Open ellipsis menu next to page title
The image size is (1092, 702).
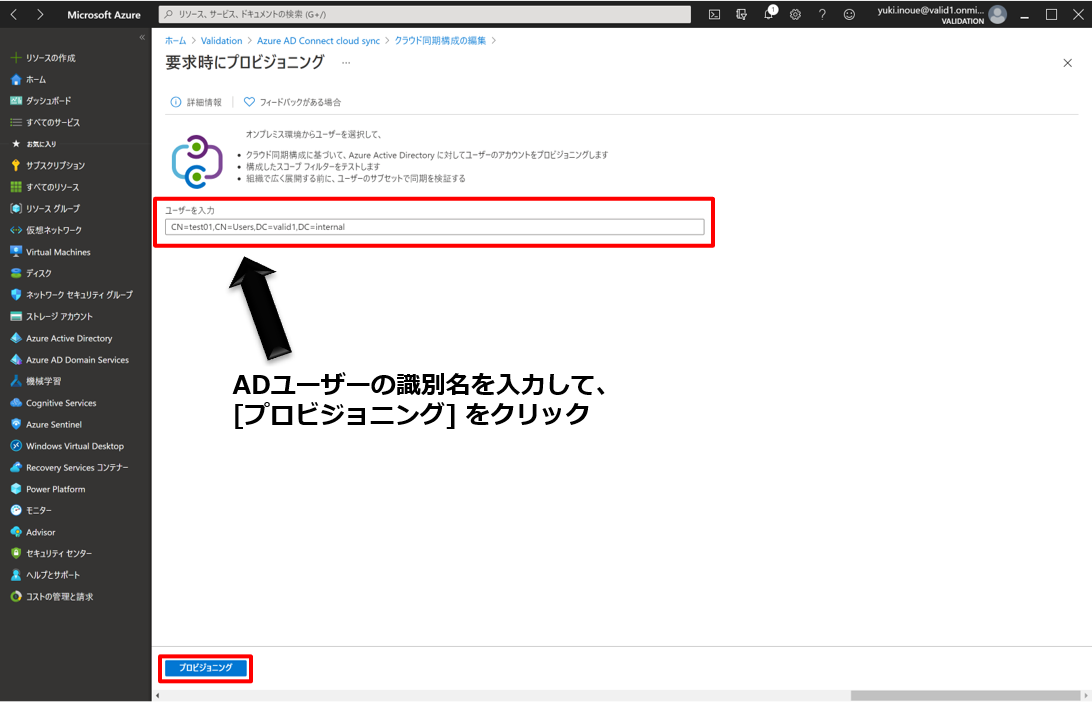click(x=346, y=63)
